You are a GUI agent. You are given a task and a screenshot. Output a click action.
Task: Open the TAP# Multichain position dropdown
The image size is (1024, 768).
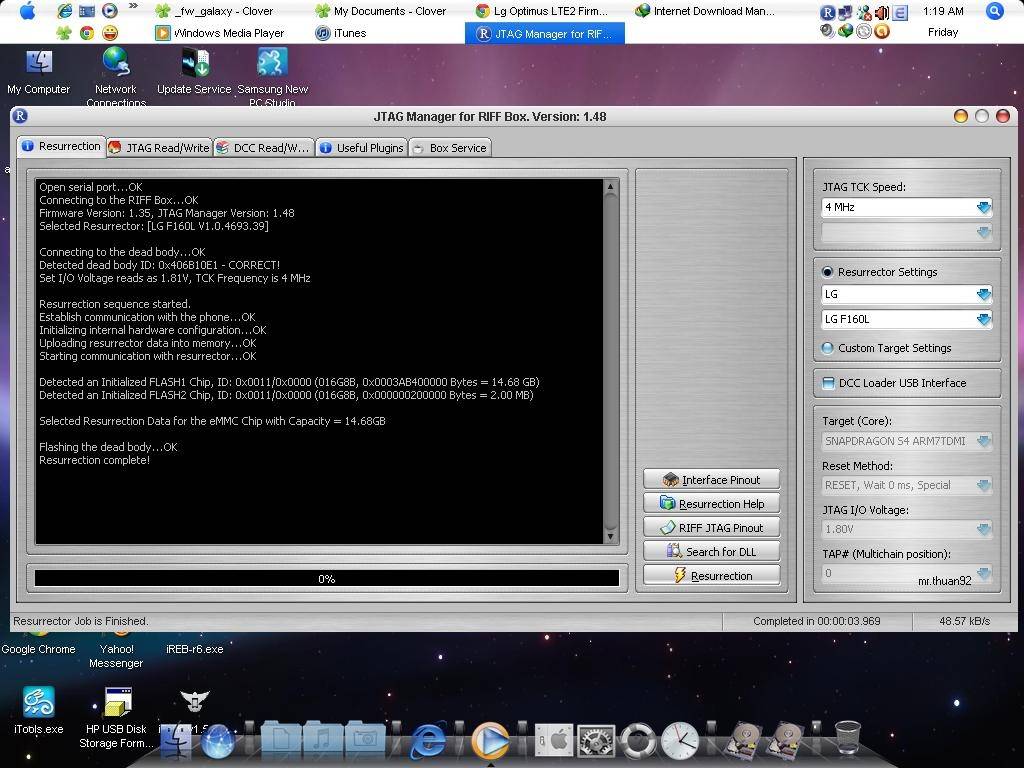[984, 573]
